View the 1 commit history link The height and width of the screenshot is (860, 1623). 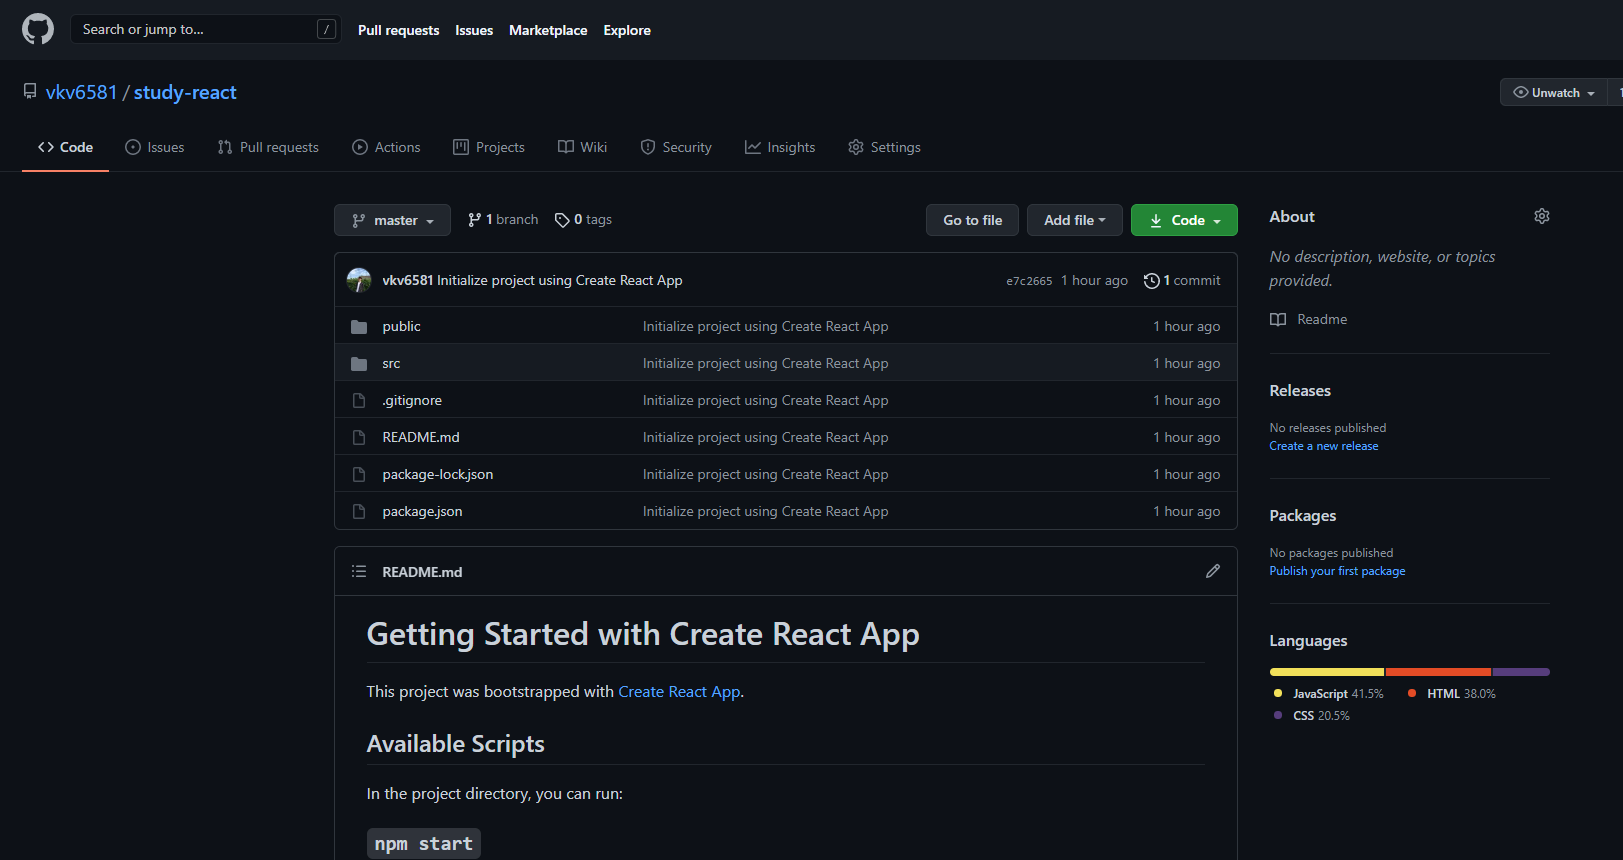point(1182,281)
